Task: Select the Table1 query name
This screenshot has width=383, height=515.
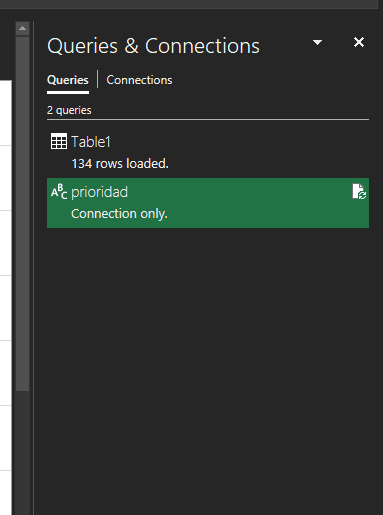Action: [91, 142]
